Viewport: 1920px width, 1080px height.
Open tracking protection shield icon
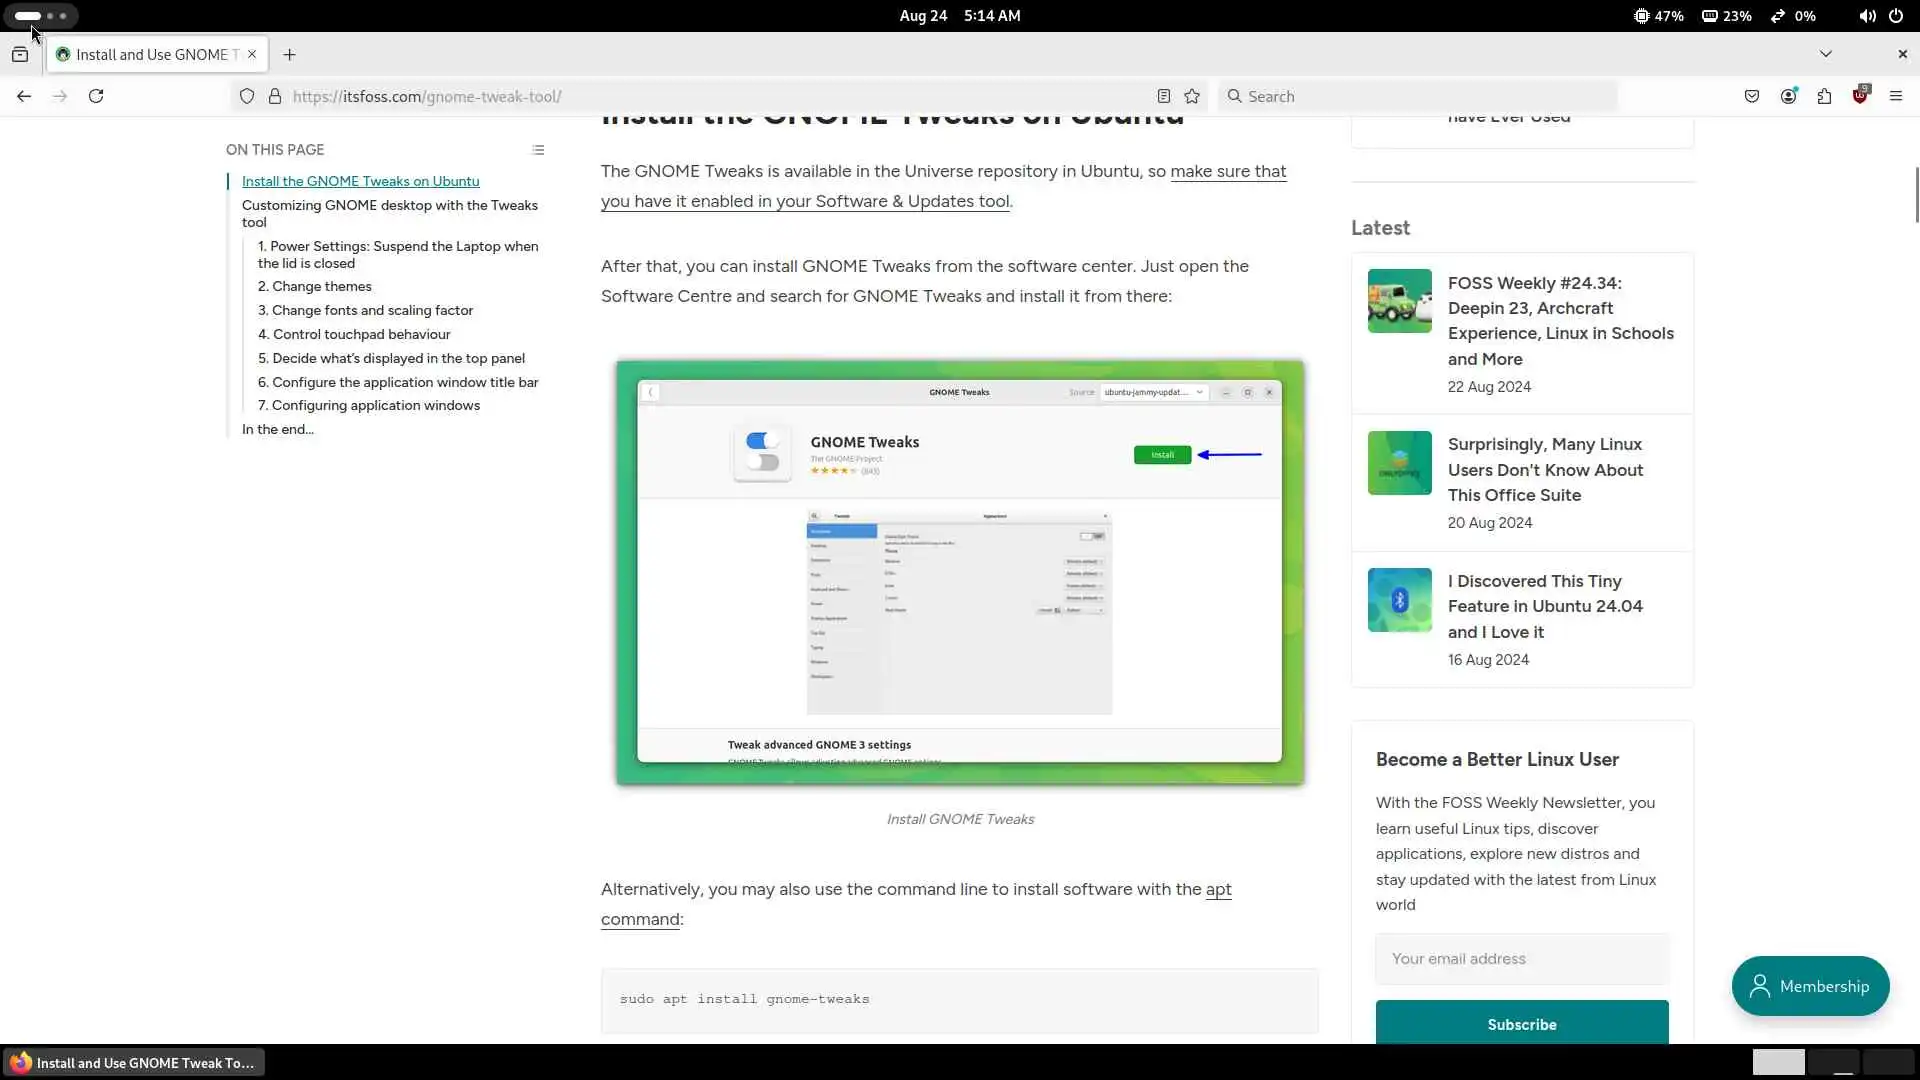pos(247,96)
